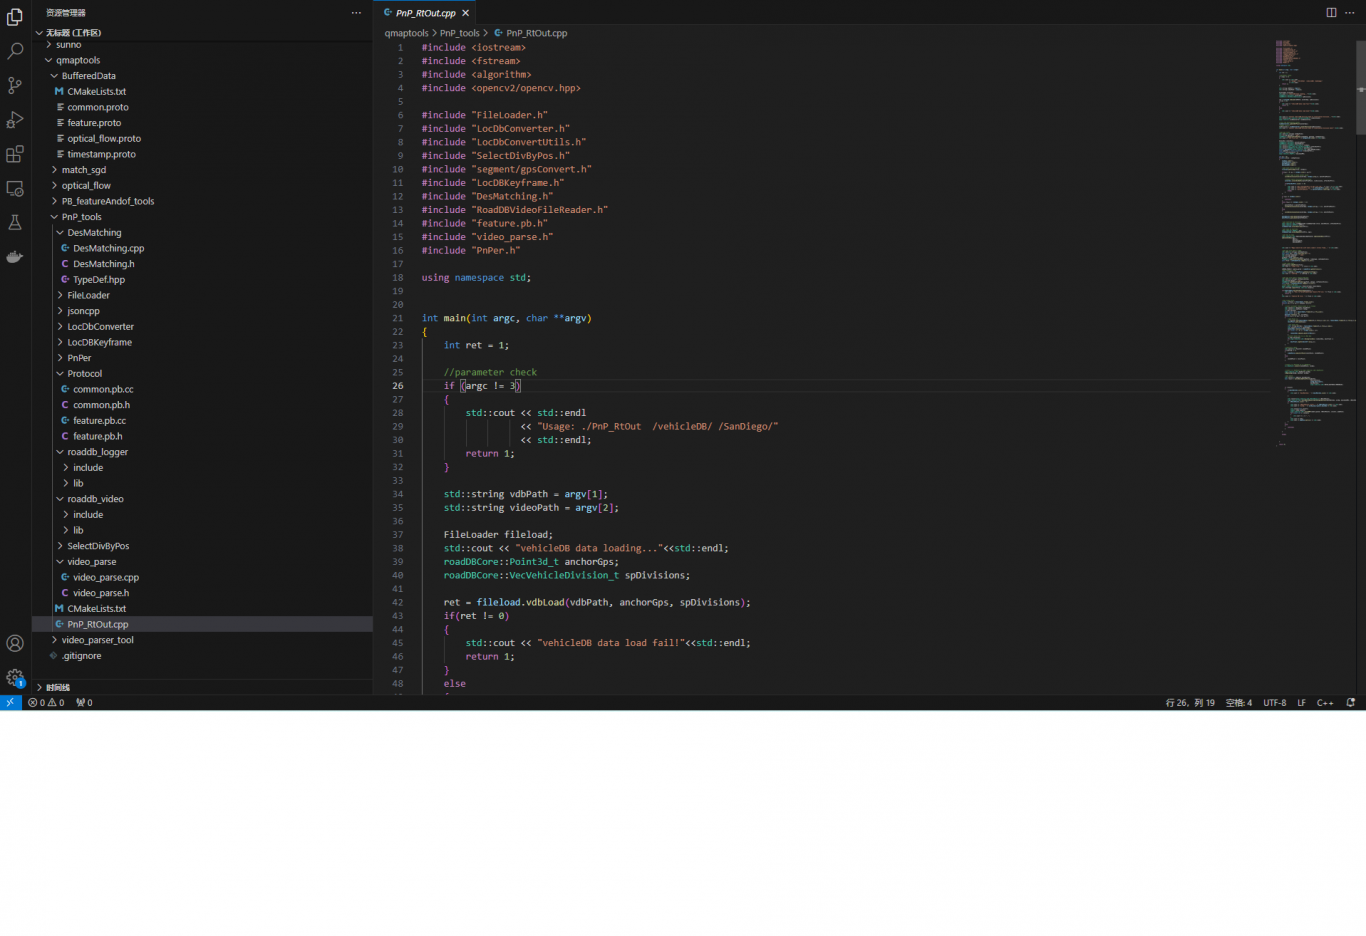The image size is (1366, 936).
Task: Click the remote window indicator in status bar
Action: tap(10, 703)
